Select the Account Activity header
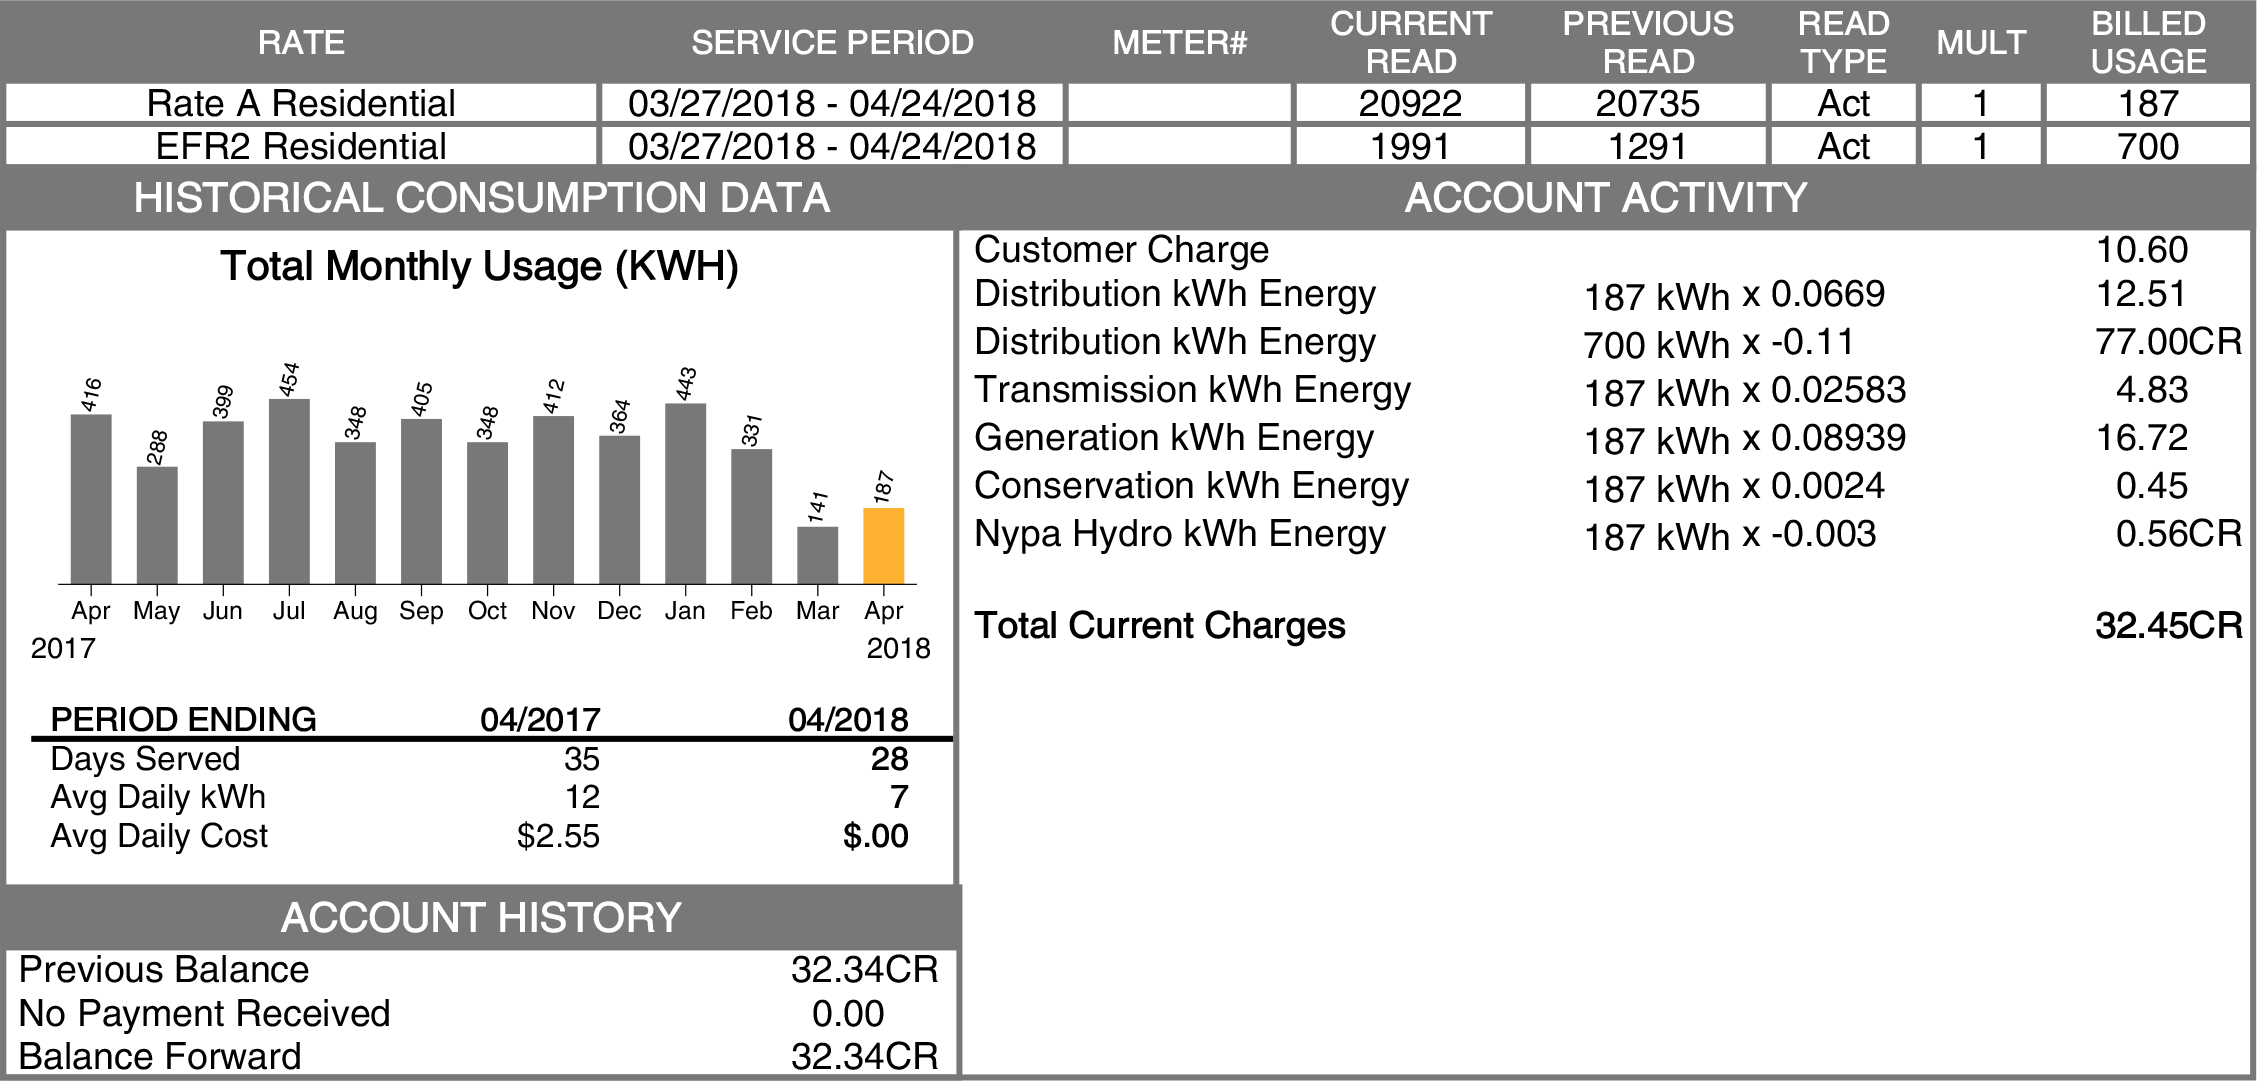The image size is (2257, 1081). 1605,198
